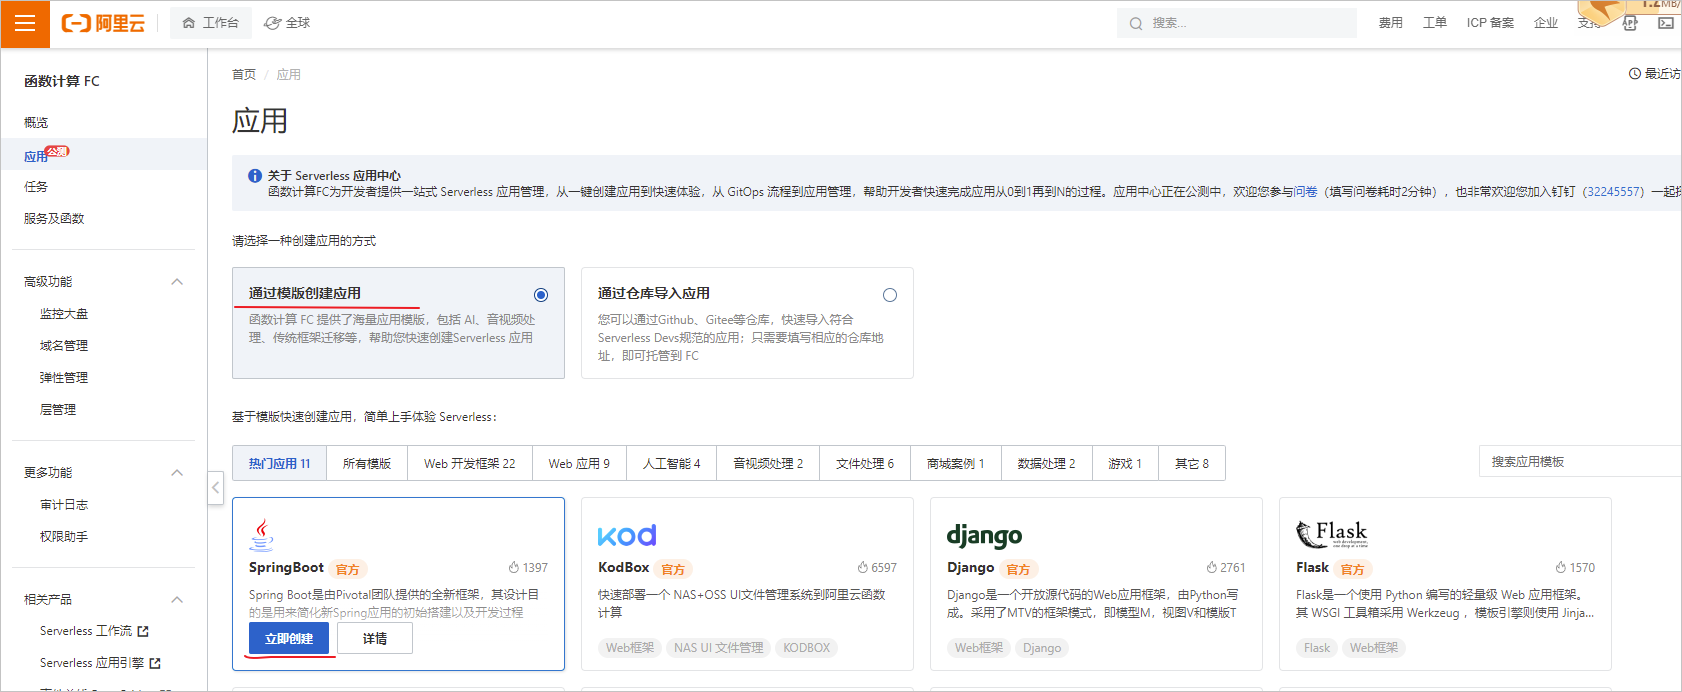This screenshot has height=692, width=1682.
Task: Click the info icon in Serverless notice
Action: pyautogui.click(x=255, y=176)
